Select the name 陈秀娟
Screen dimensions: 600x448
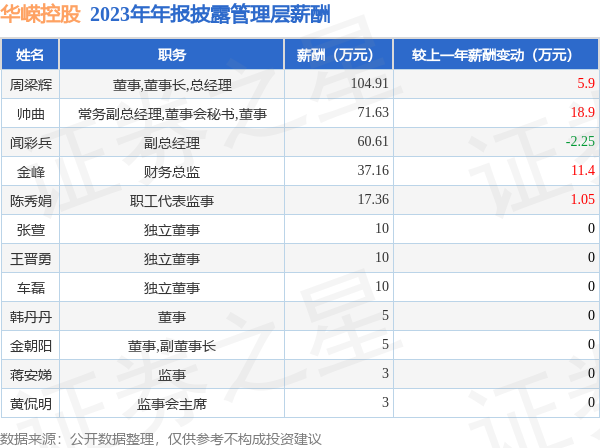click(31, 200)
